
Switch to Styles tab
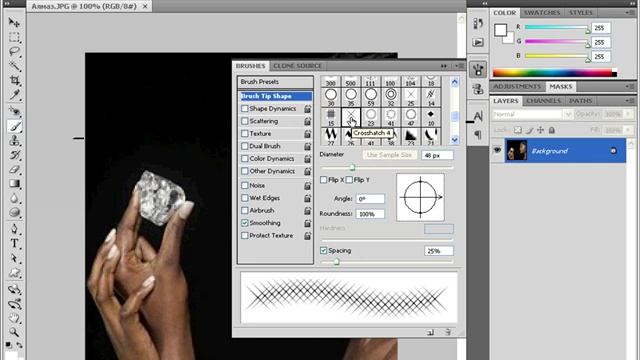coord(581,13)
